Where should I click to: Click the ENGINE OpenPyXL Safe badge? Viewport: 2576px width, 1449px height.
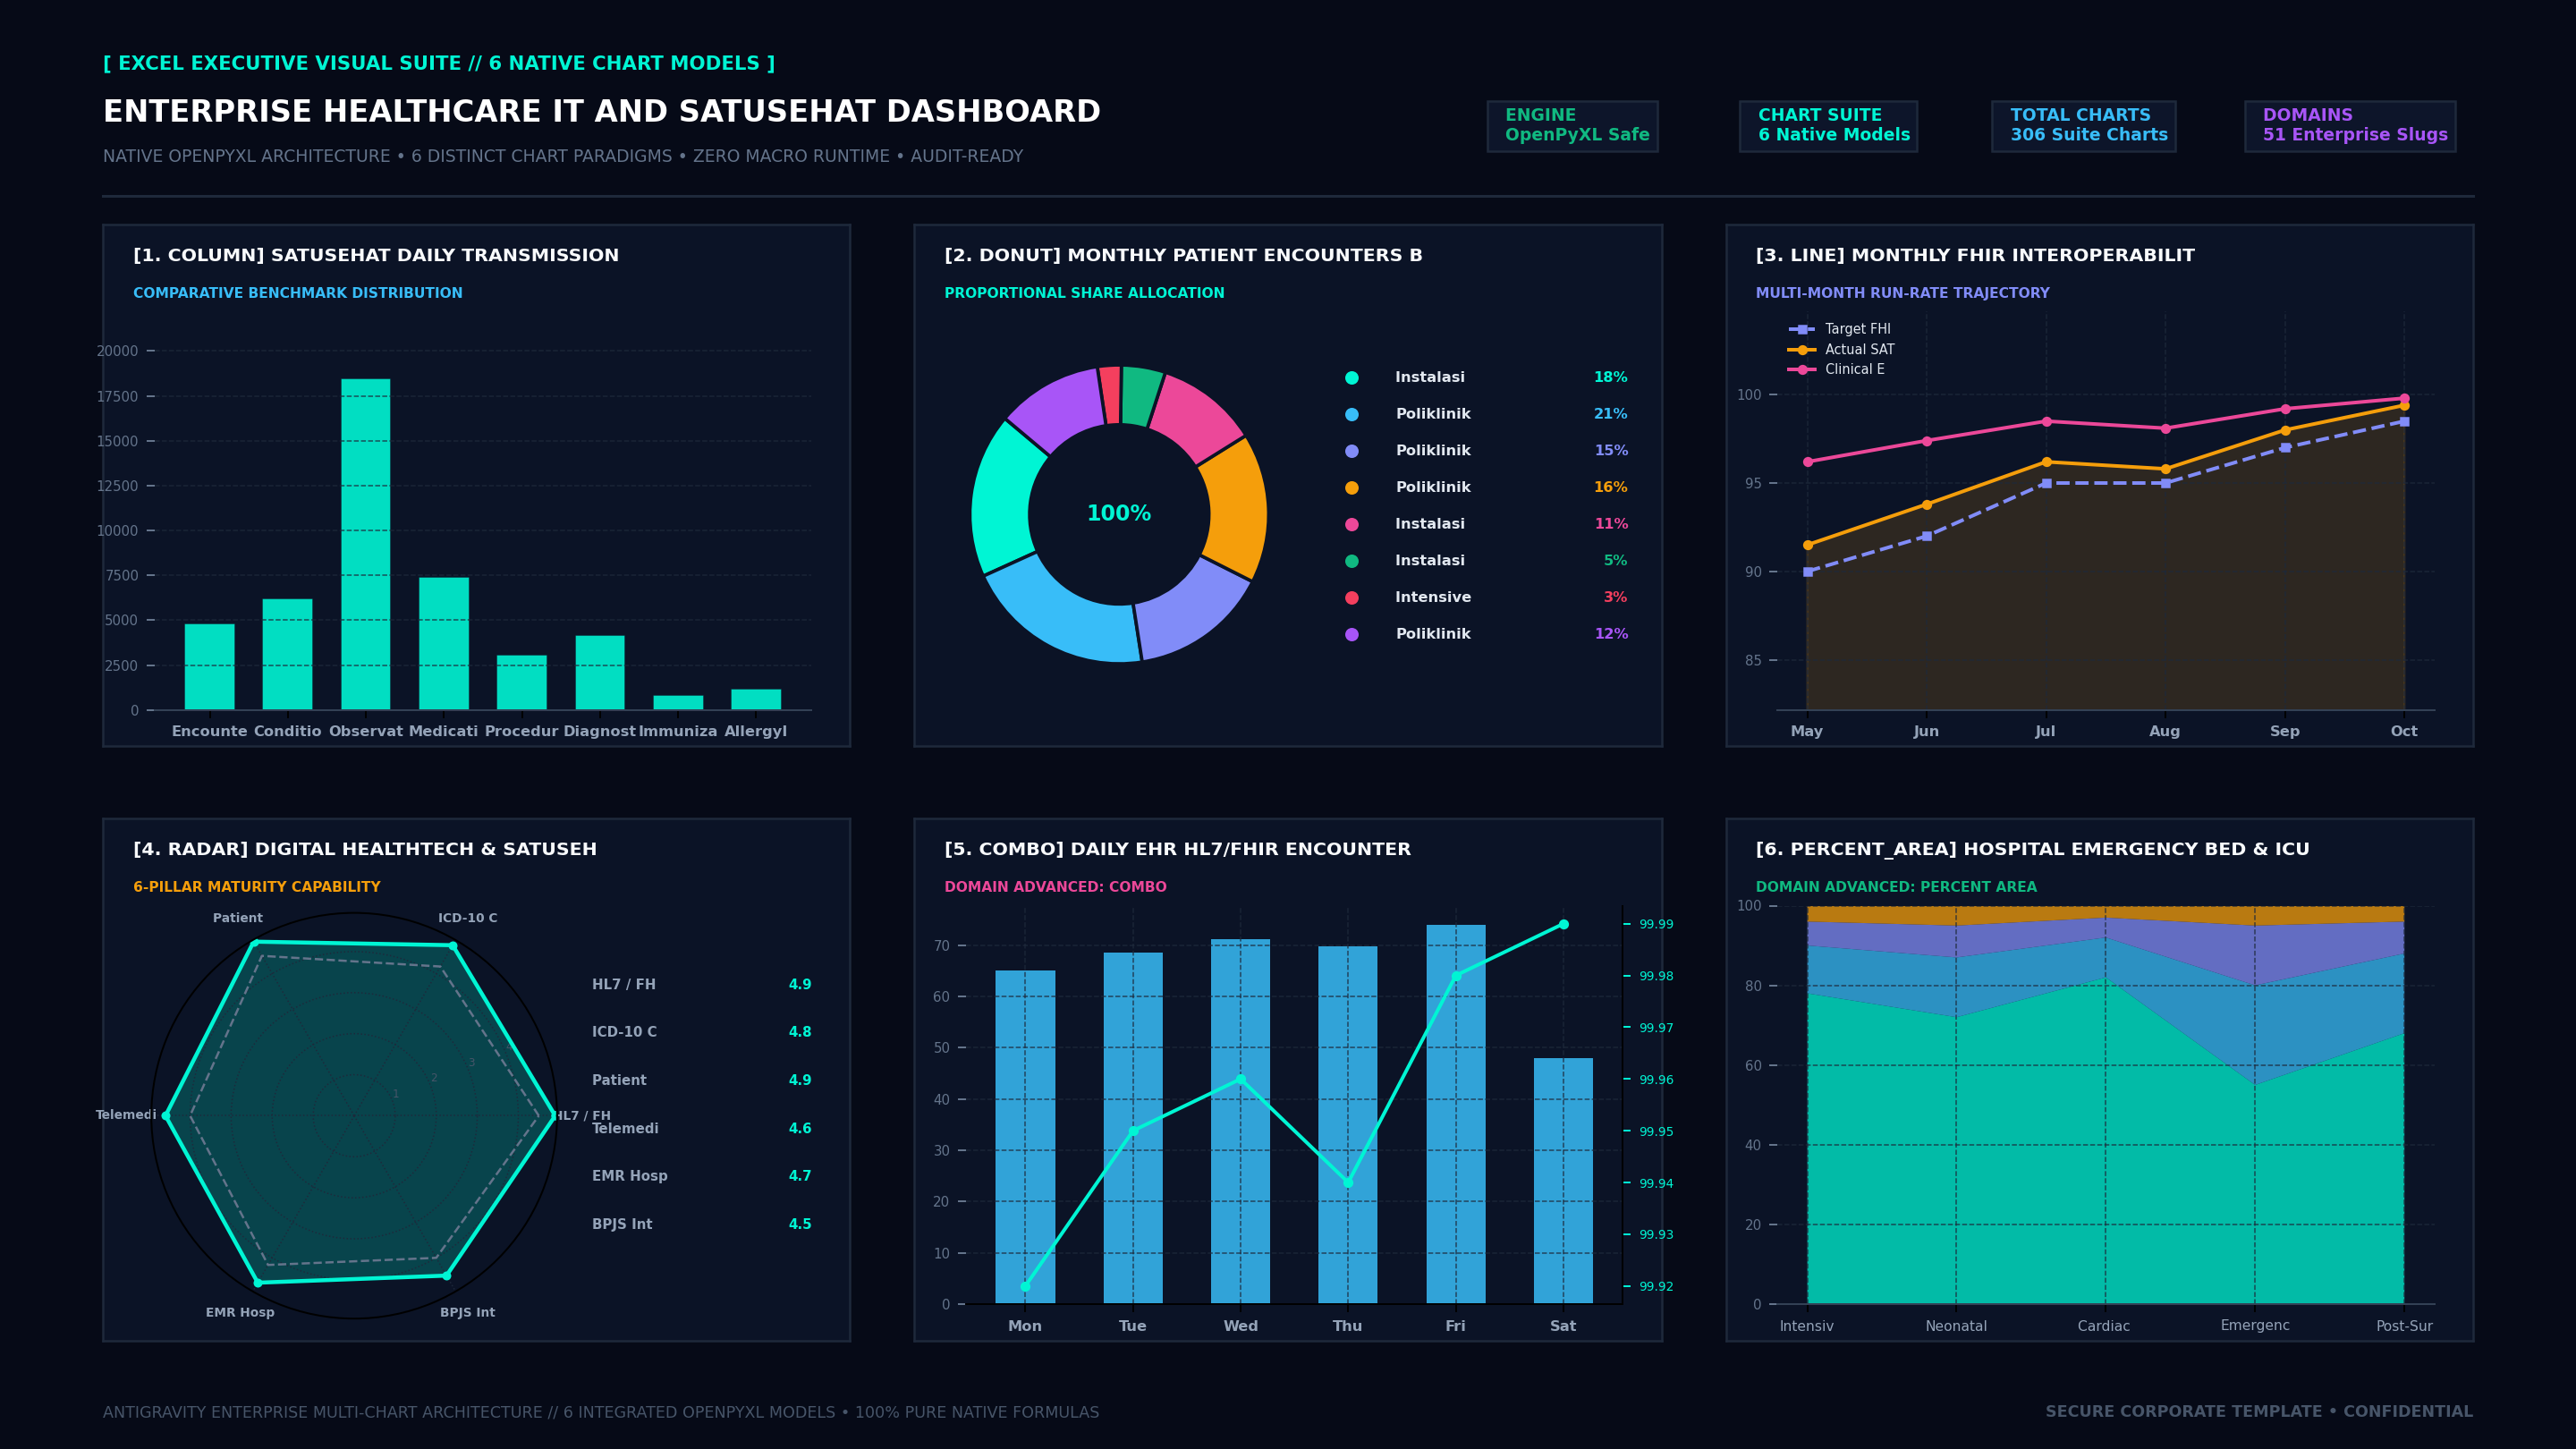(1572, 126)
